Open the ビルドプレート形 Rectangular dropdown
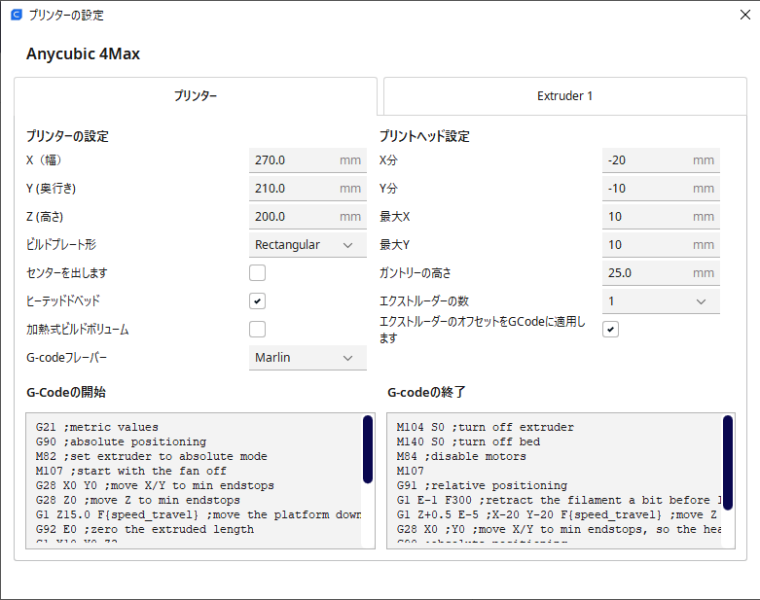Image resolution: width=760 pixels, height=600 pixels. (308, 245)
